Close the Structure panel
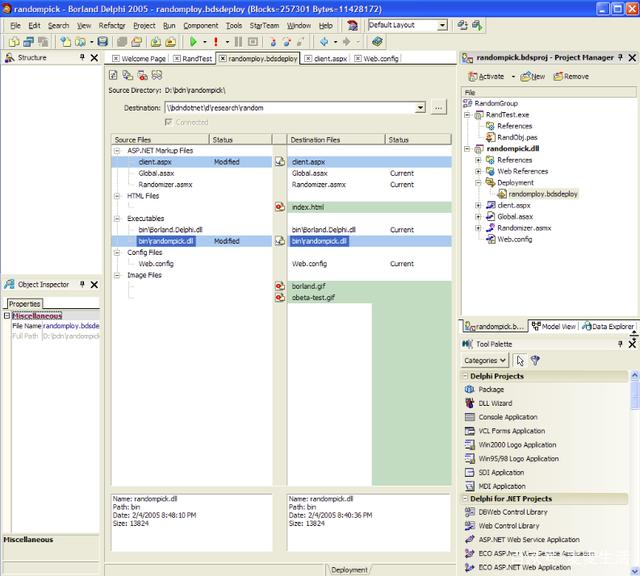640x576 pixels. 94,58
